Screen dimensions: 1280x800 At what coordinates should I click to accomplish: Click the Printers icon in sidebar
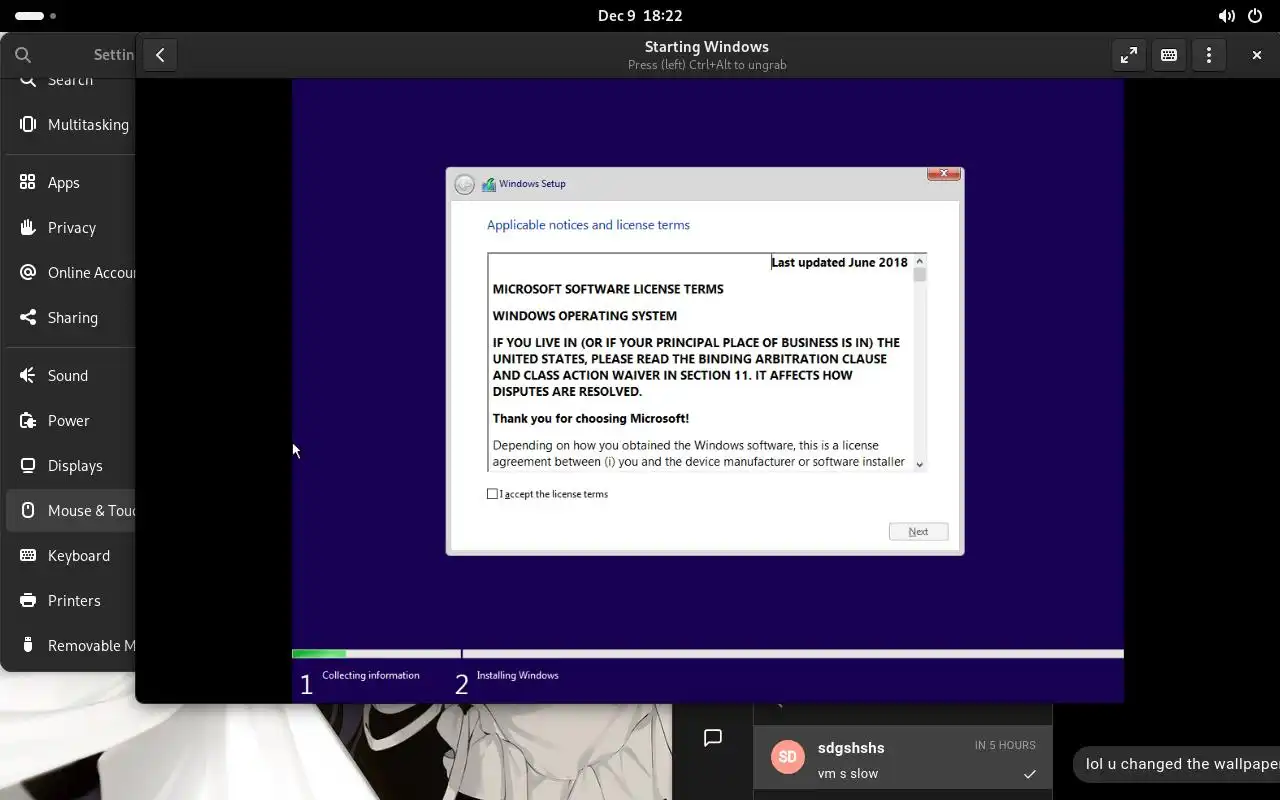[28, 601]
